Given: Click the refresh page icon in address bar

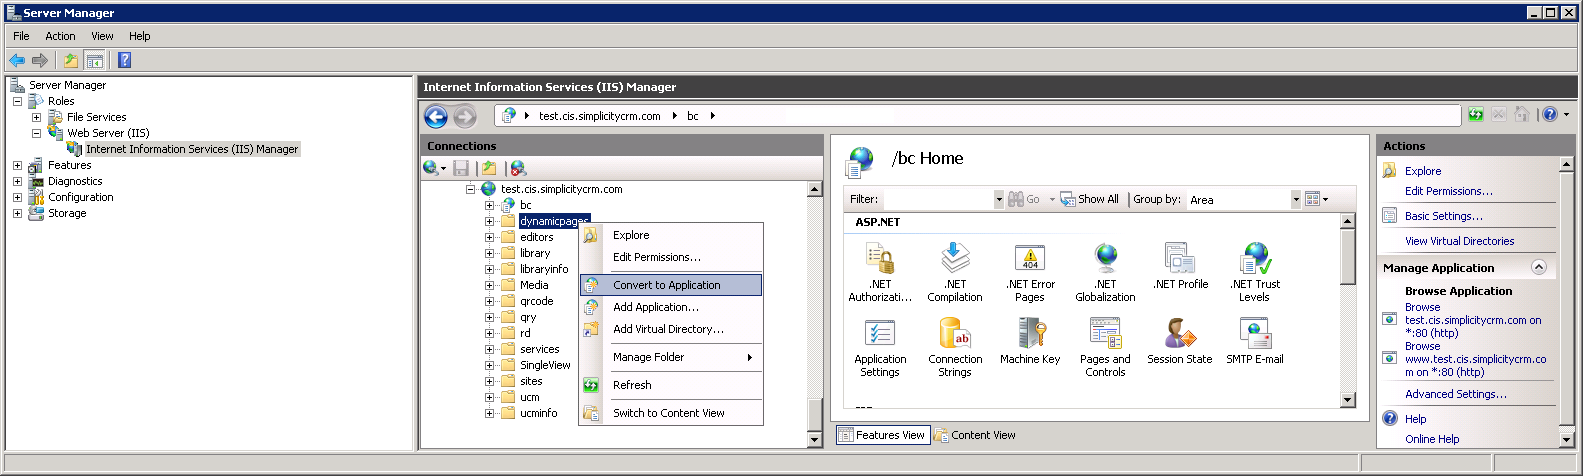Looking at the screenshot, I should 1476,115.
